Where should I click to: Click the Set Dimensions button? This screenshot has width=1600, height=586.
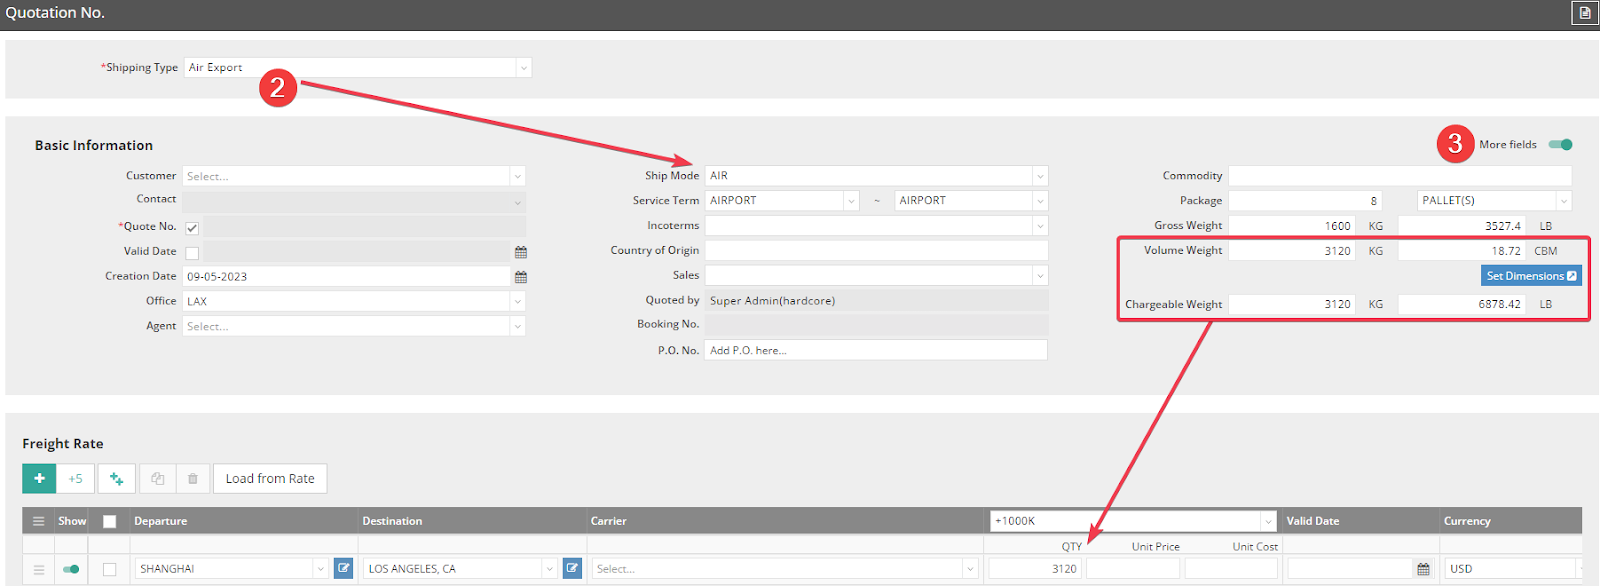coord(1530,276)
